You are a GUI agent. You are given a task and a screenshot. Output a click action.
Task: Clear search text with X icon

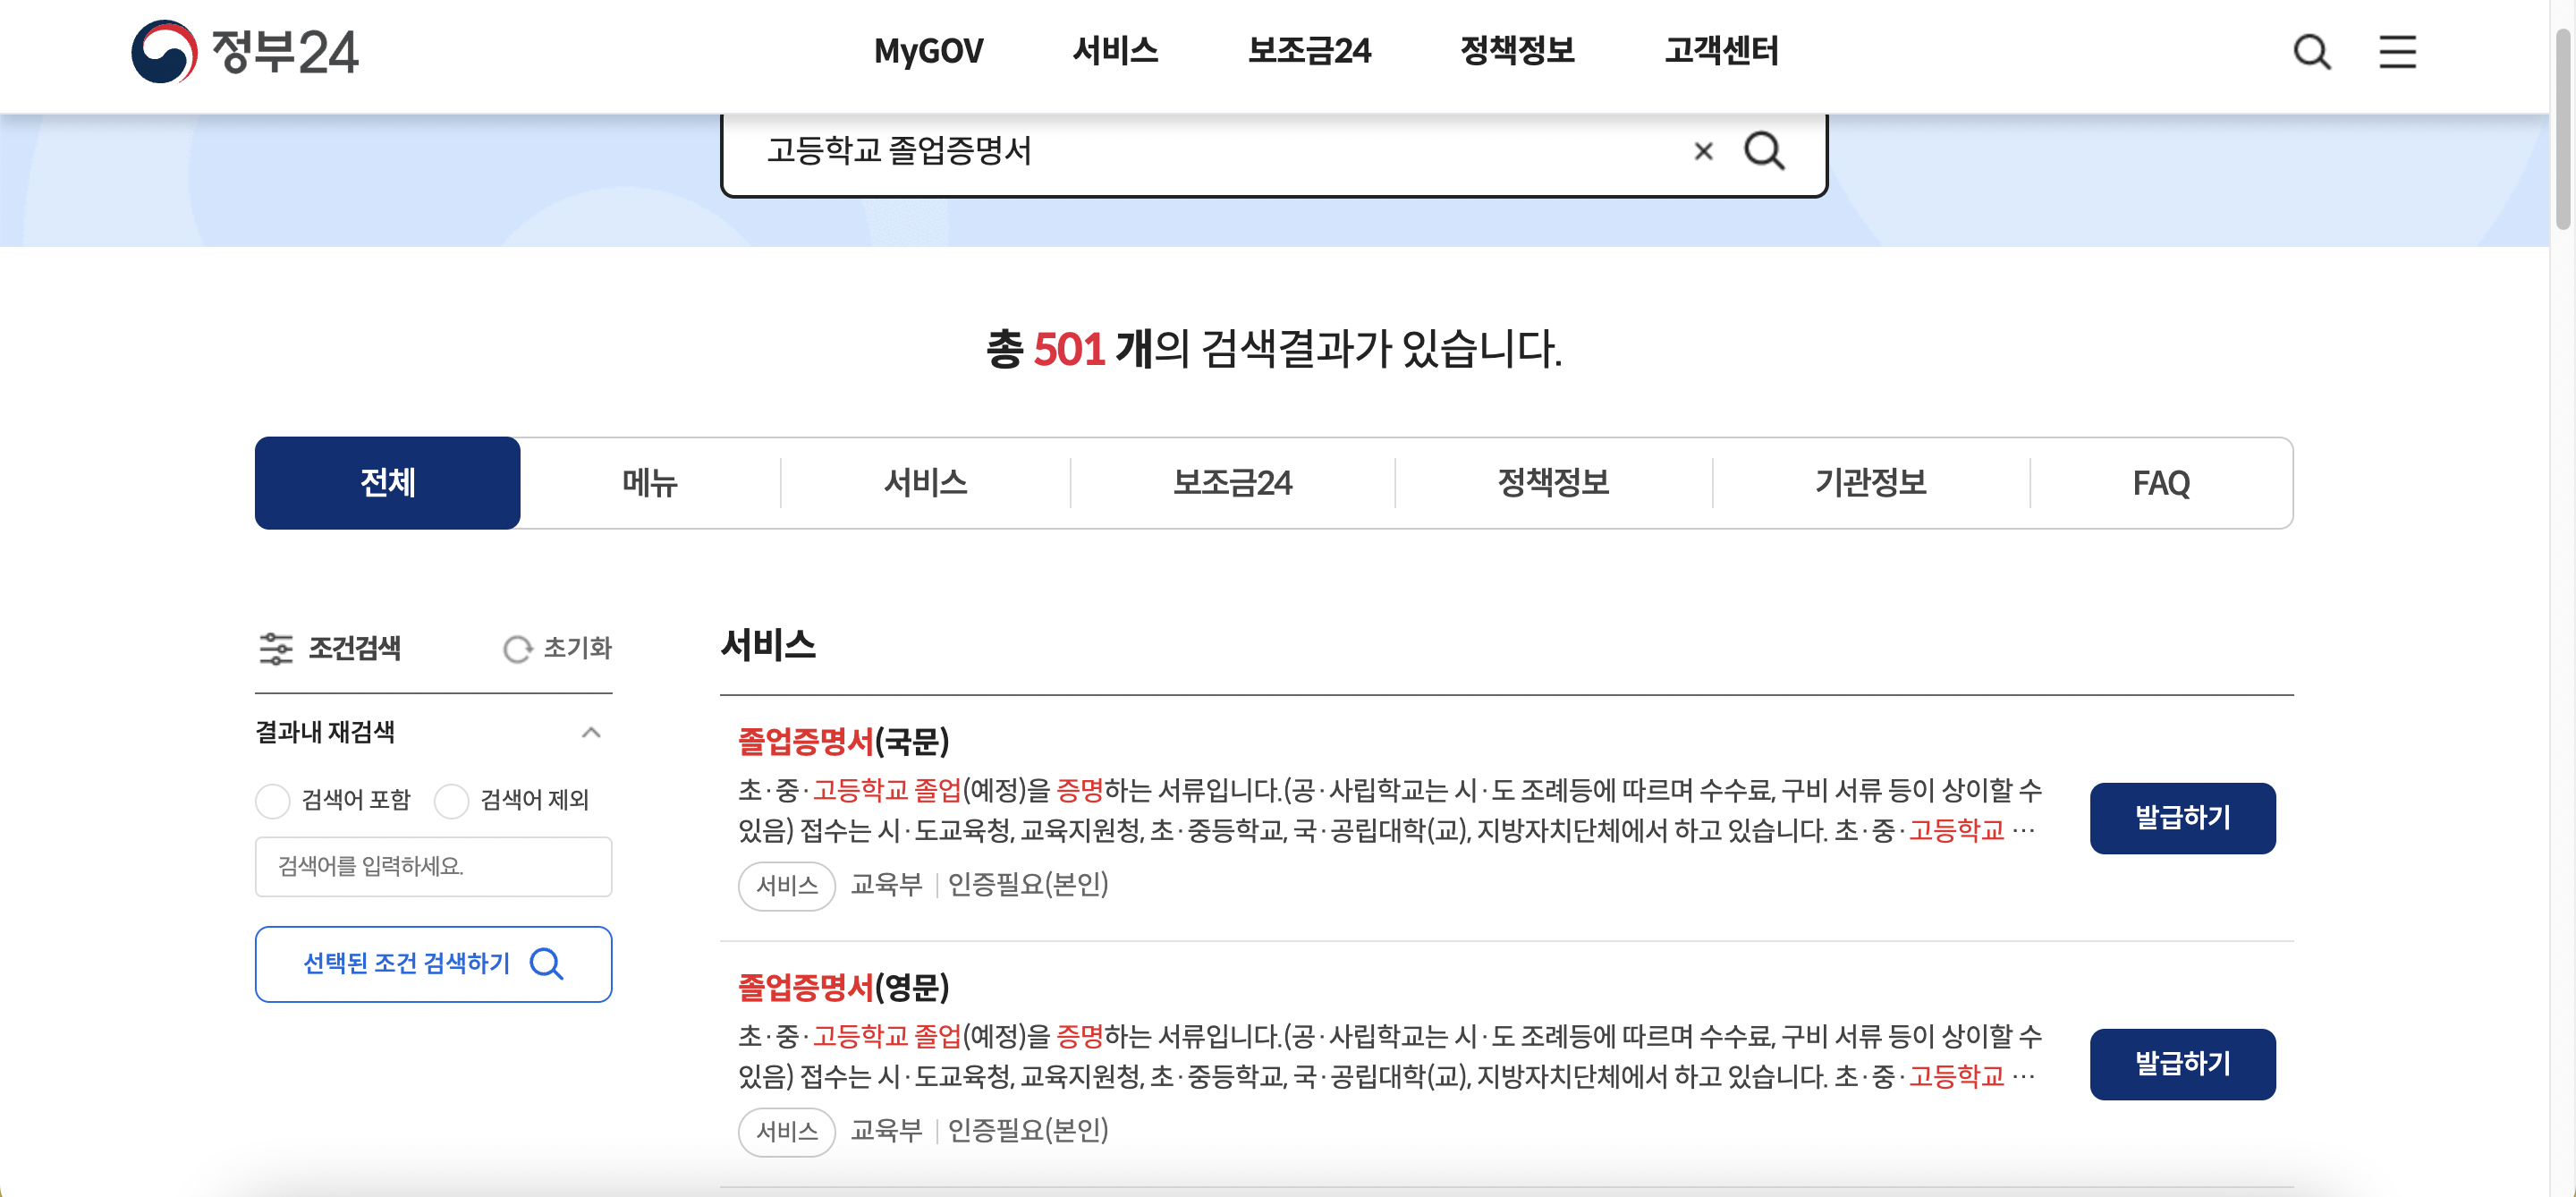click(1703, 151)
